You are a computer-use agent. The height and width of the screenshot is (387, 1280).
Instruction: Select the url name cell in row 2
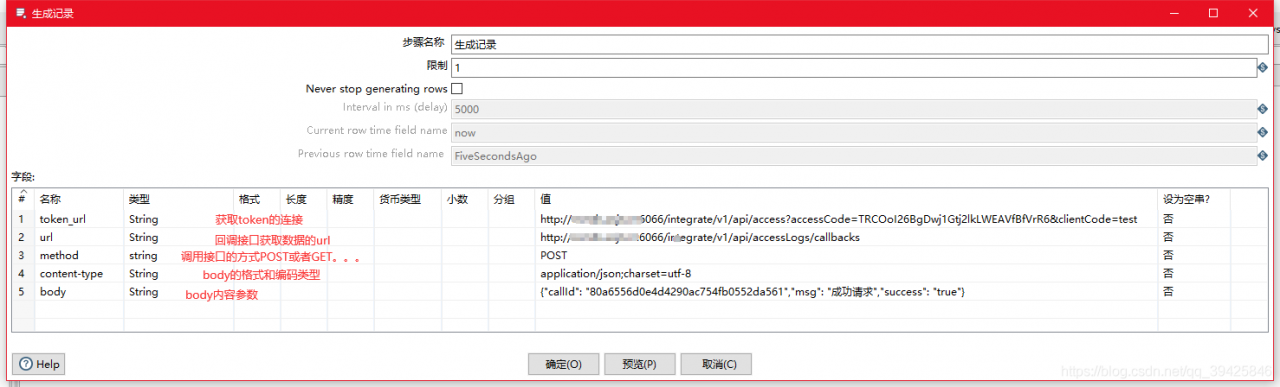(79, 237)
